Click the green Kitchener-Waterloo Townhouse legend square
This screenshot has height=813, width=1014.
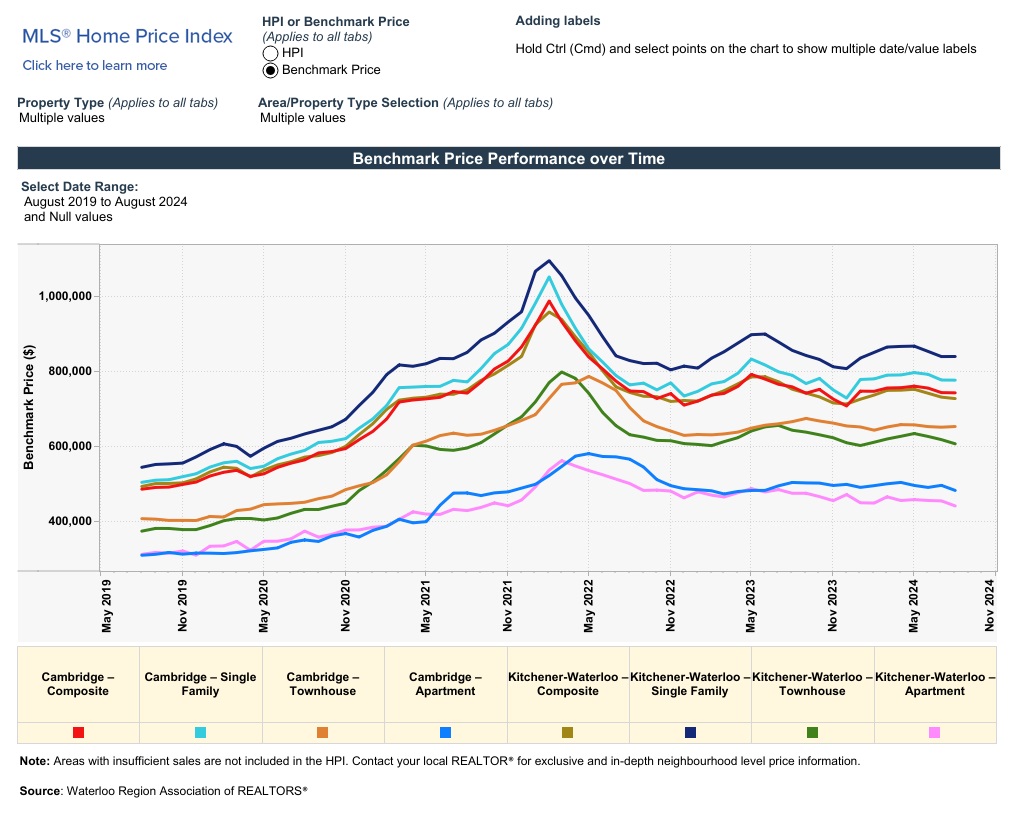812,733
